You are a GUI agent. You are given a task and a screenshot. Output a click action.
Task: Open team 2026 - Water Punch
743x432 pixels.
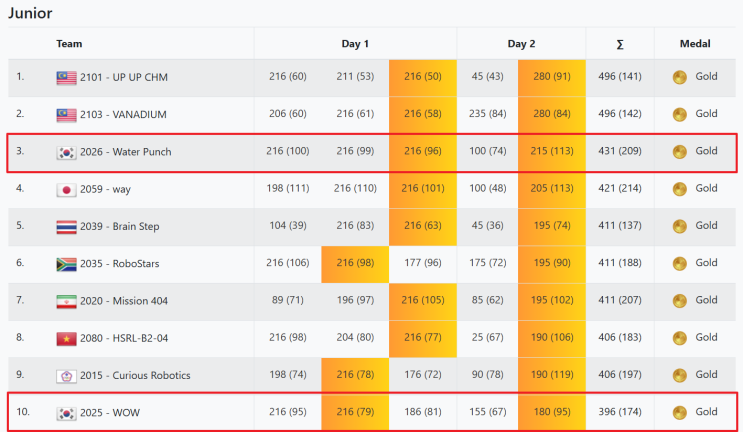click(x=125, y=152)
